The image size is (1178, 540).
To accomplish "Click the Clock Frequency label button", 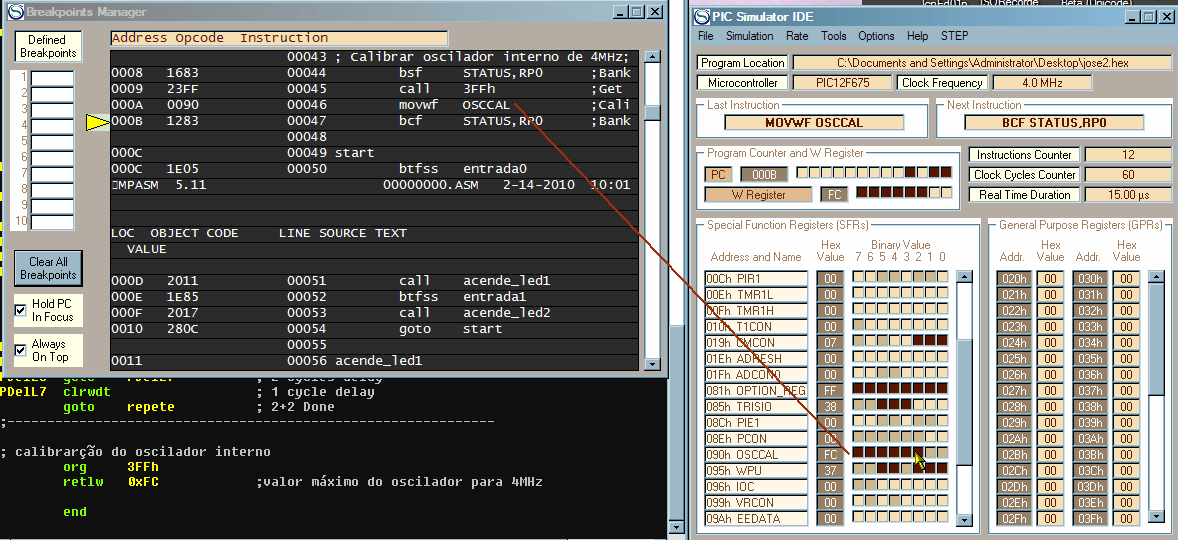I will 941,83.
